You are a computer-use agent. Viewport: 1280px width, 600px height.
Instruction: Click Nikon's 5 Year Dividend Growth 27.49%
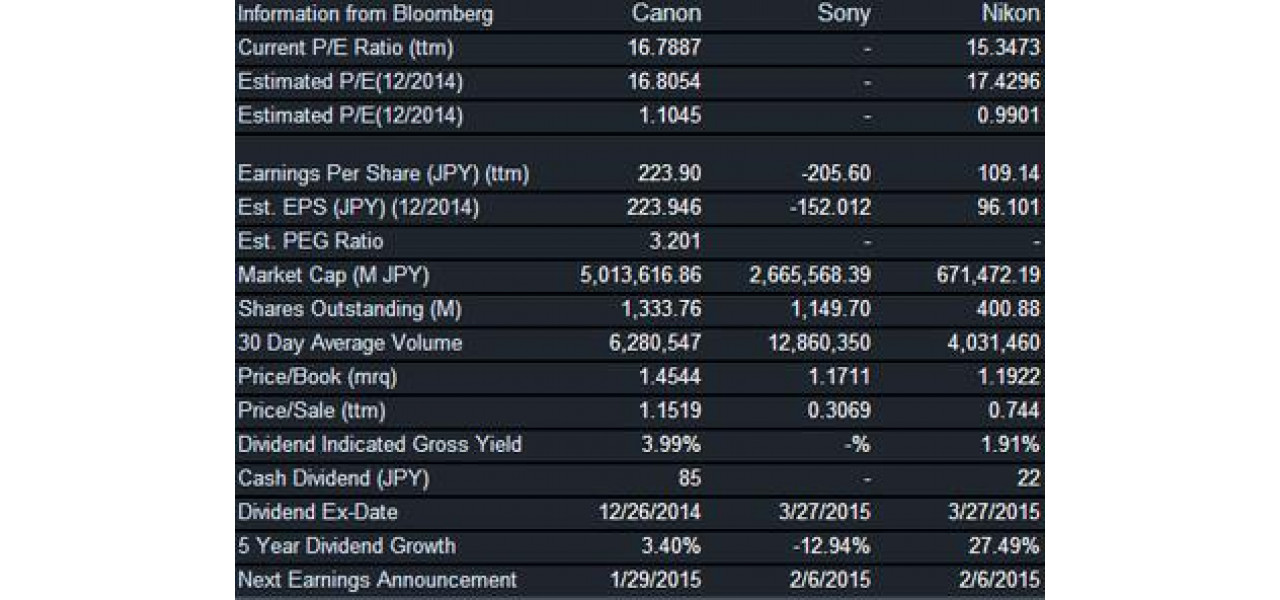coord(1007,546)
